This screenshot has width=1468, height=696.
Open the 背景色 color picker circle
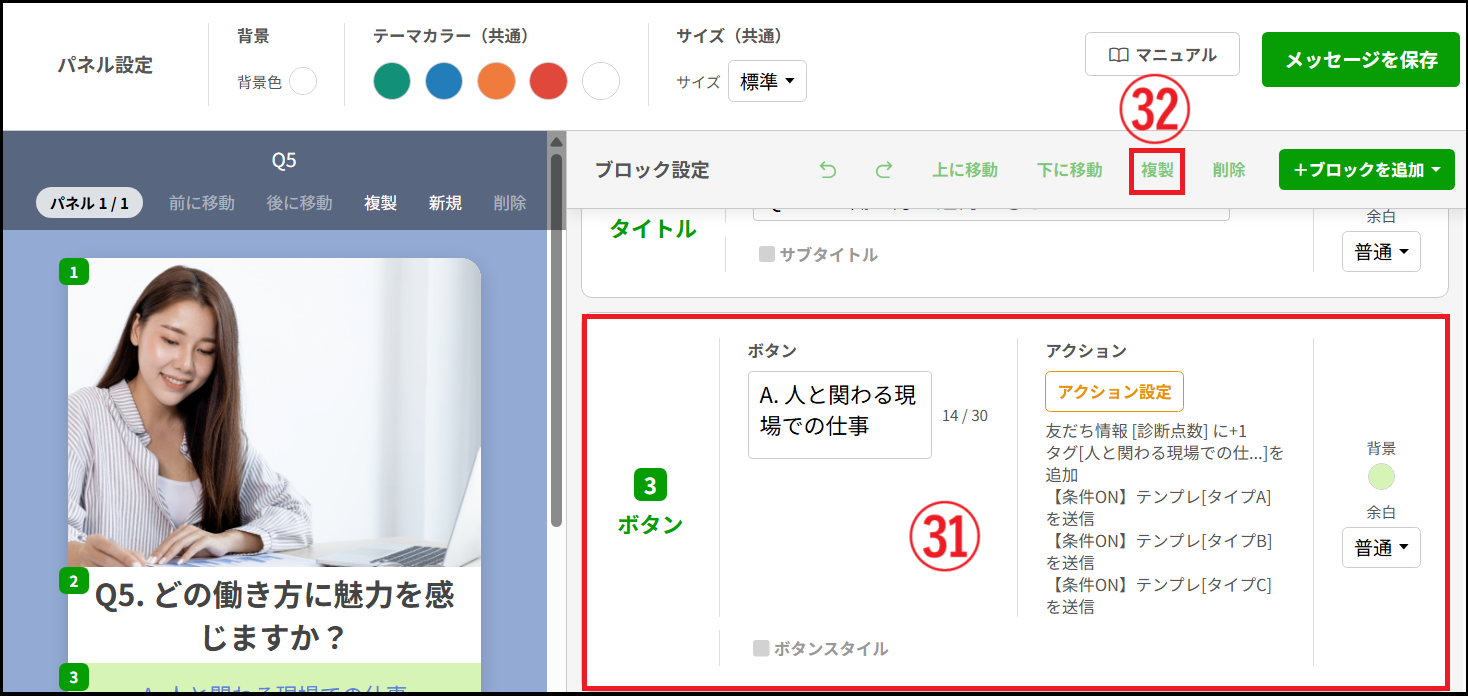click(x=303, y=82)
